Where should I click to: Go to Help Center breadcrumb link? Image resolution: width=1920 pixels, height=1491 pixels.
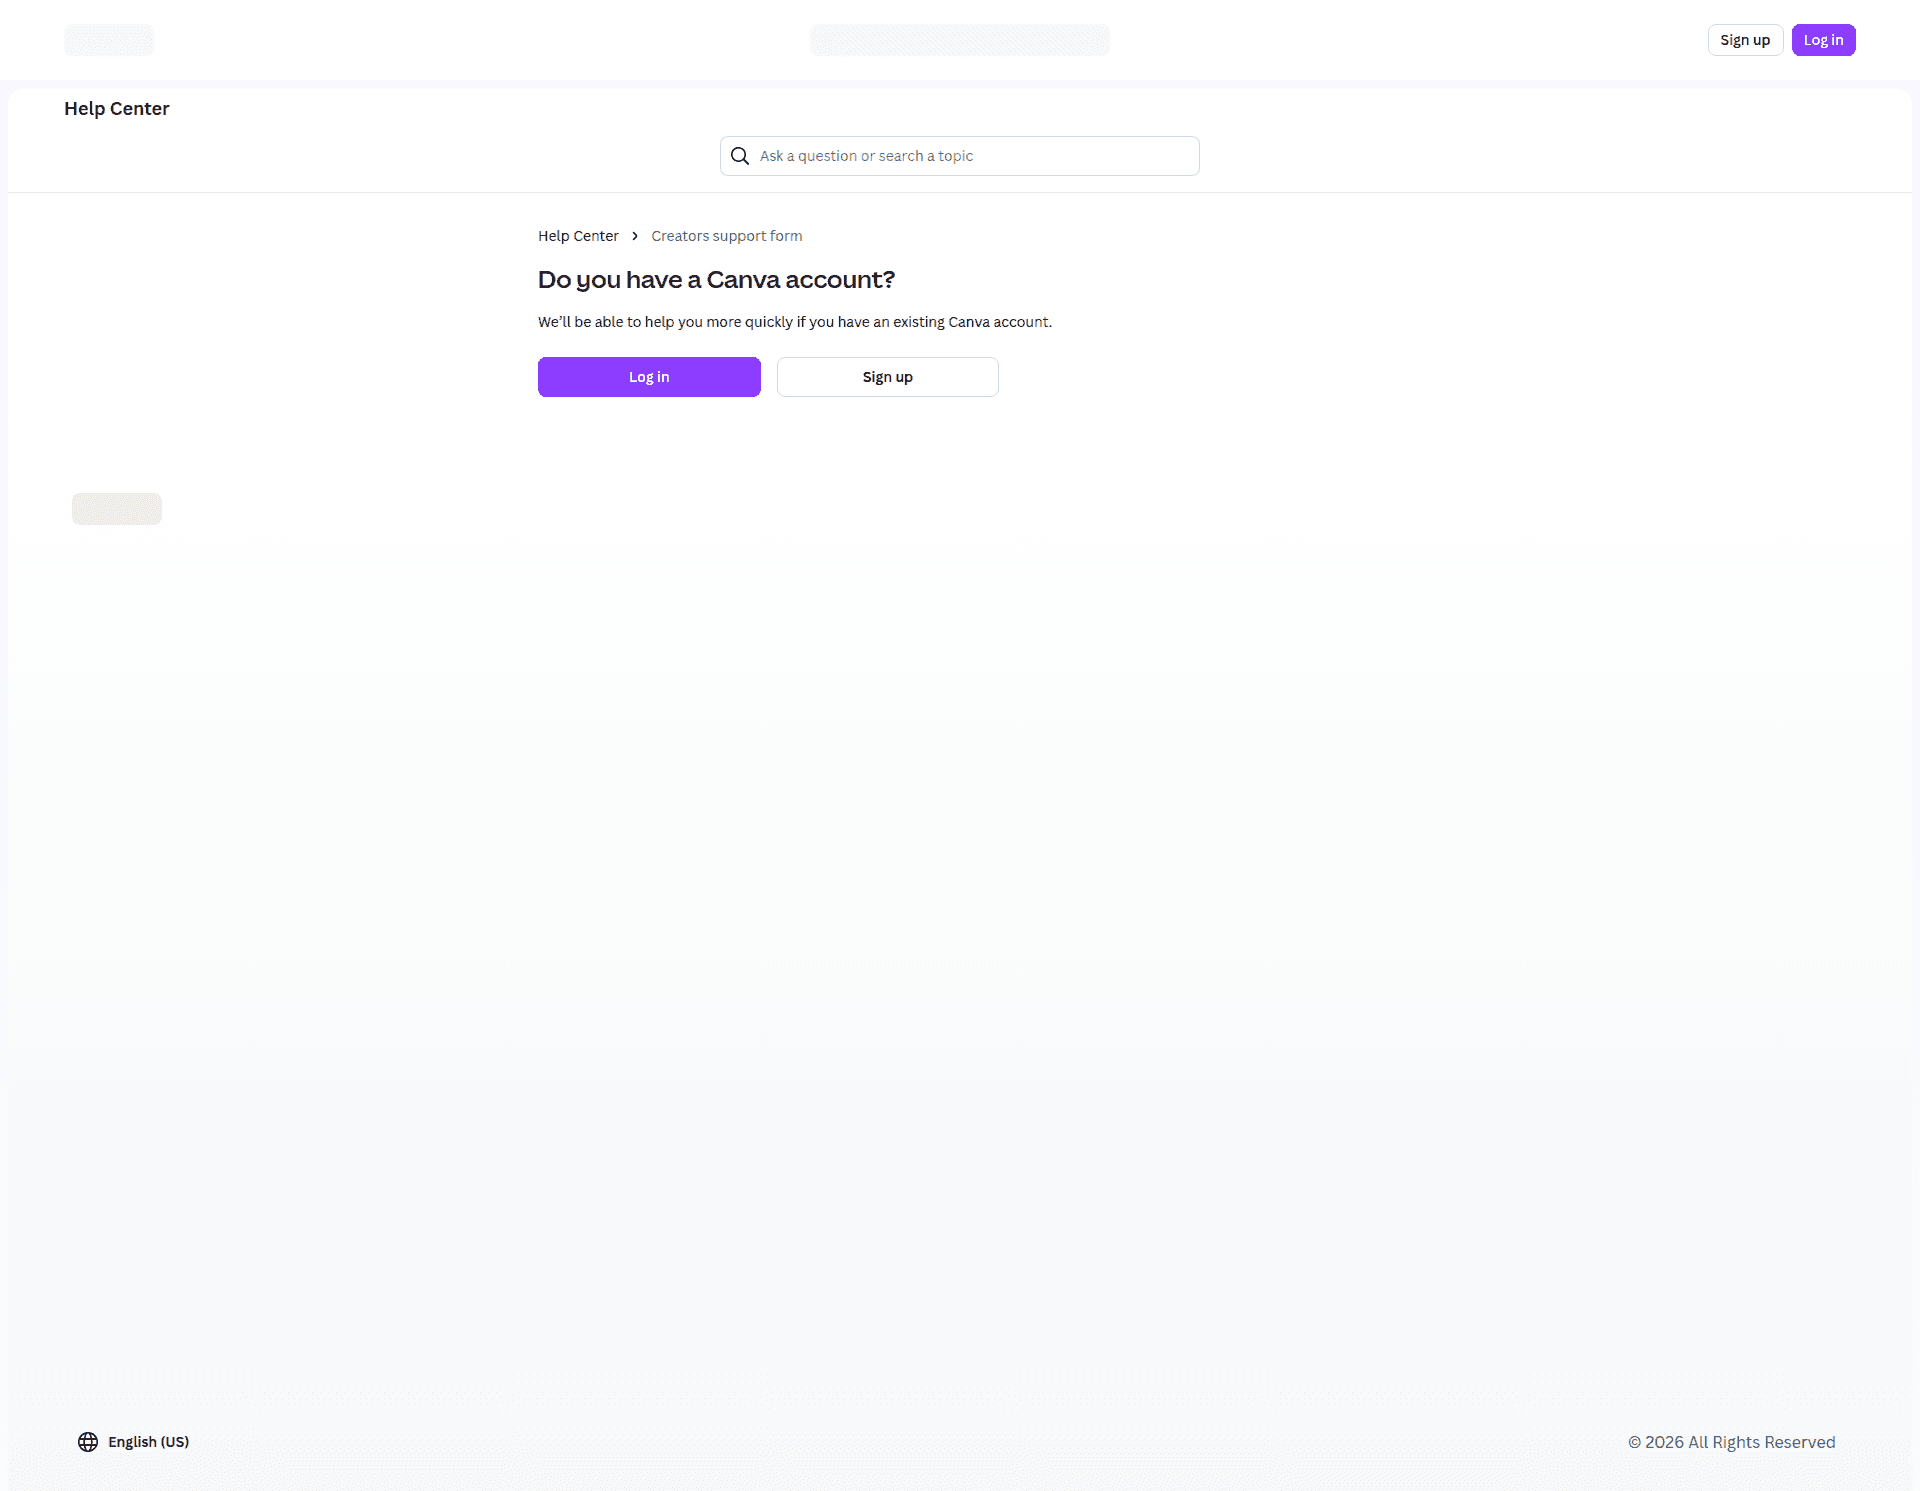(x=578, y=236)
